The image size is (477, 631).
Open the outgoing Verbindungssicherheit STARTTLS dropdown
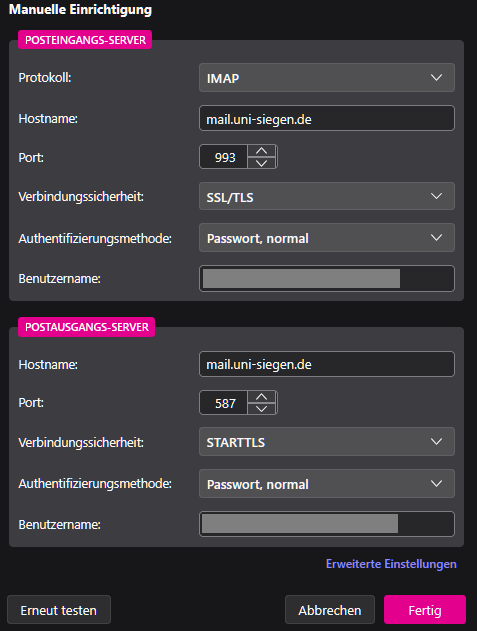click(x=326, y=442)
